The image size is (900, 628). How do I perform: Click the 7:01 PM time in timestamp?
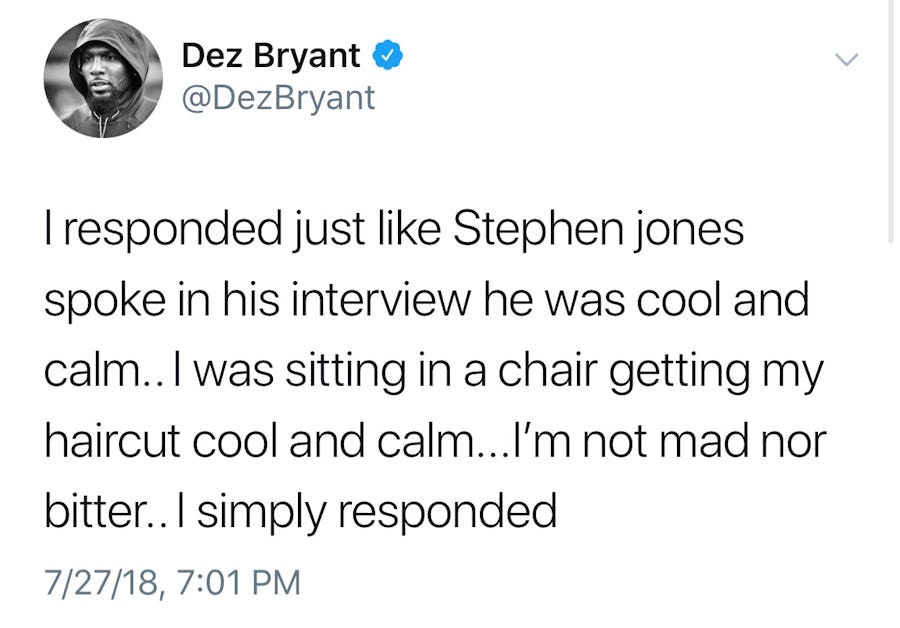coord(236,581)
